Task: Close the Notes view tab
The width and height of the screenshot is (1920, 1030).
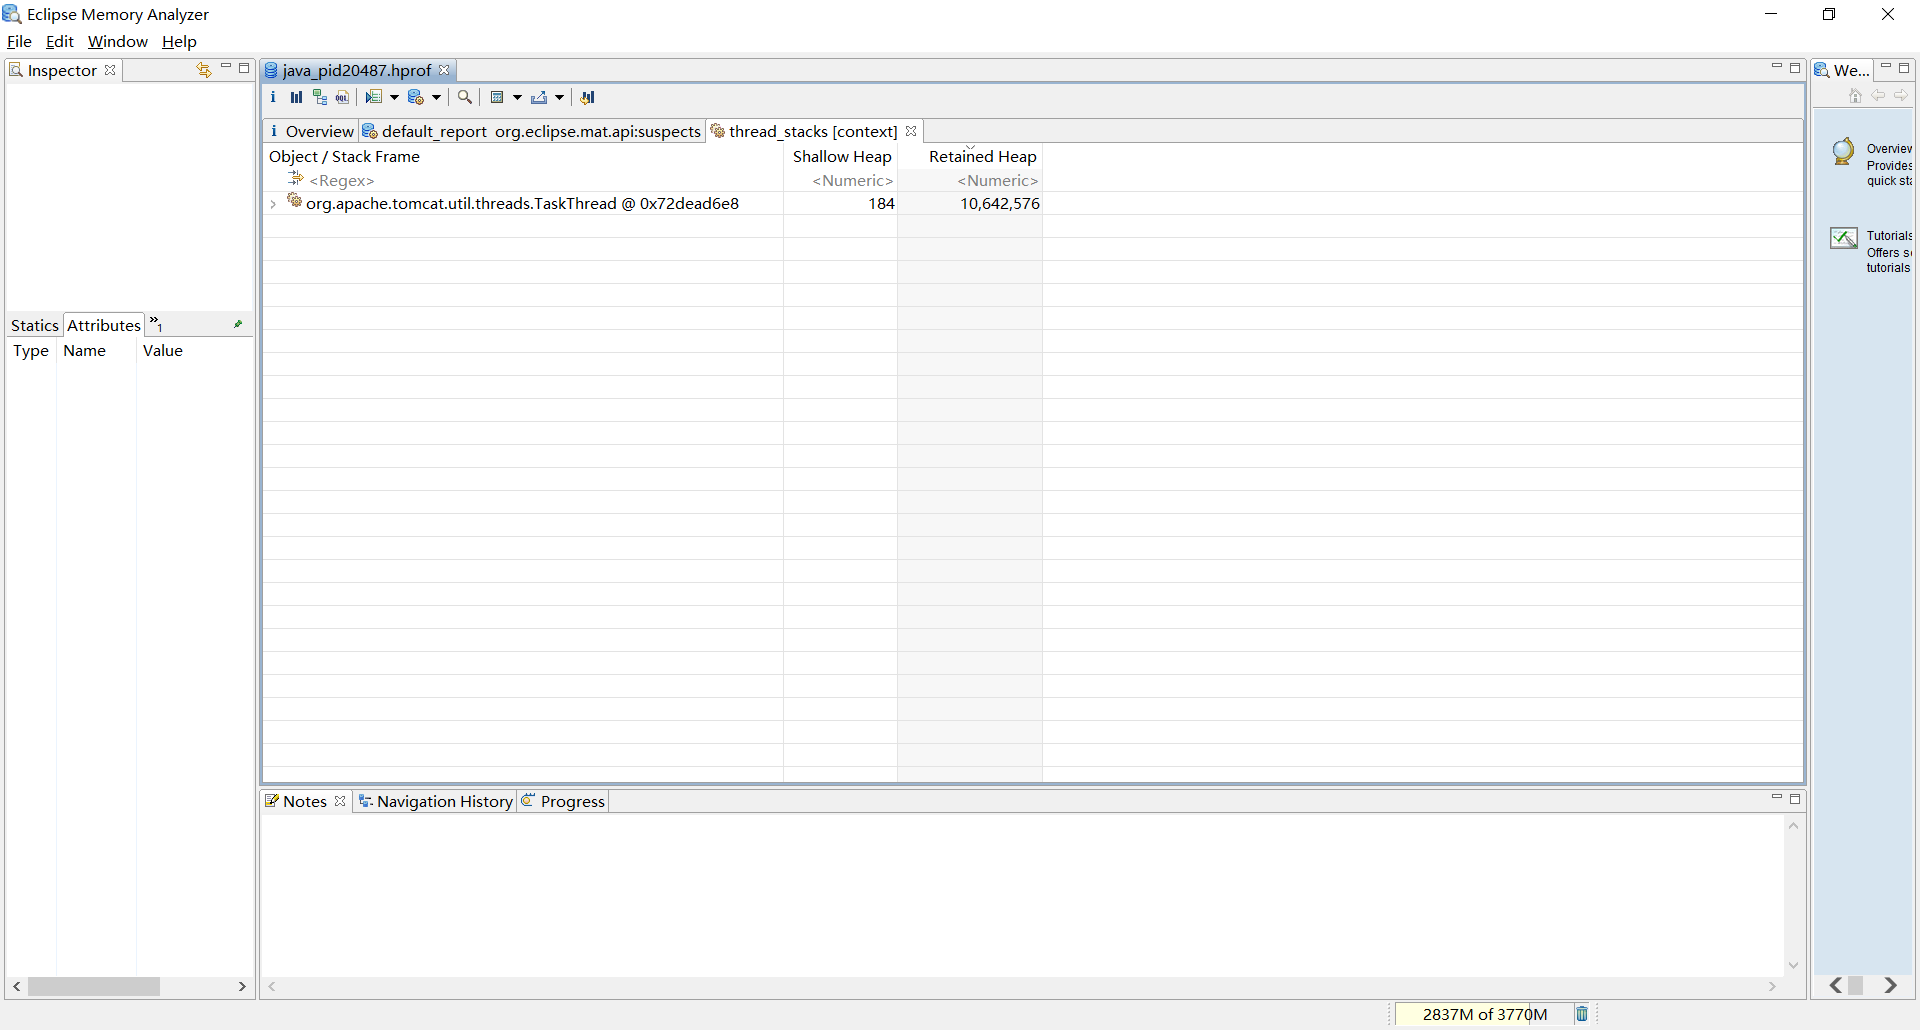Action: coord(340,801)
